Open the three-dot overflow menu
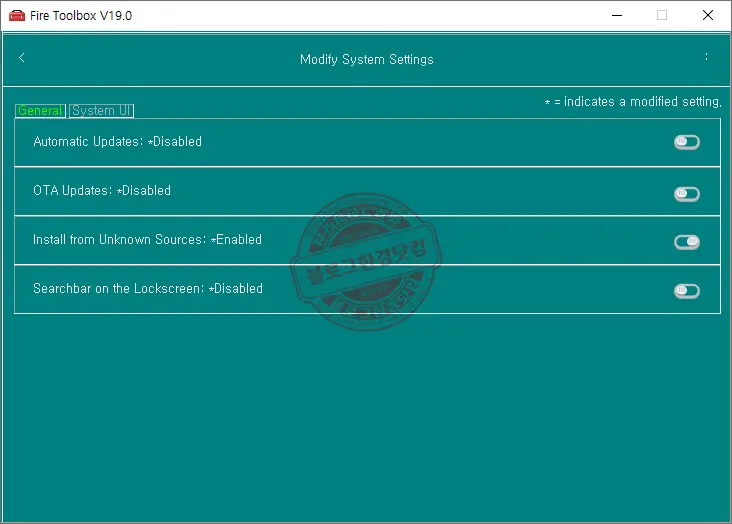This screenshot has height=524, width=732. click(x=706, y=57)
